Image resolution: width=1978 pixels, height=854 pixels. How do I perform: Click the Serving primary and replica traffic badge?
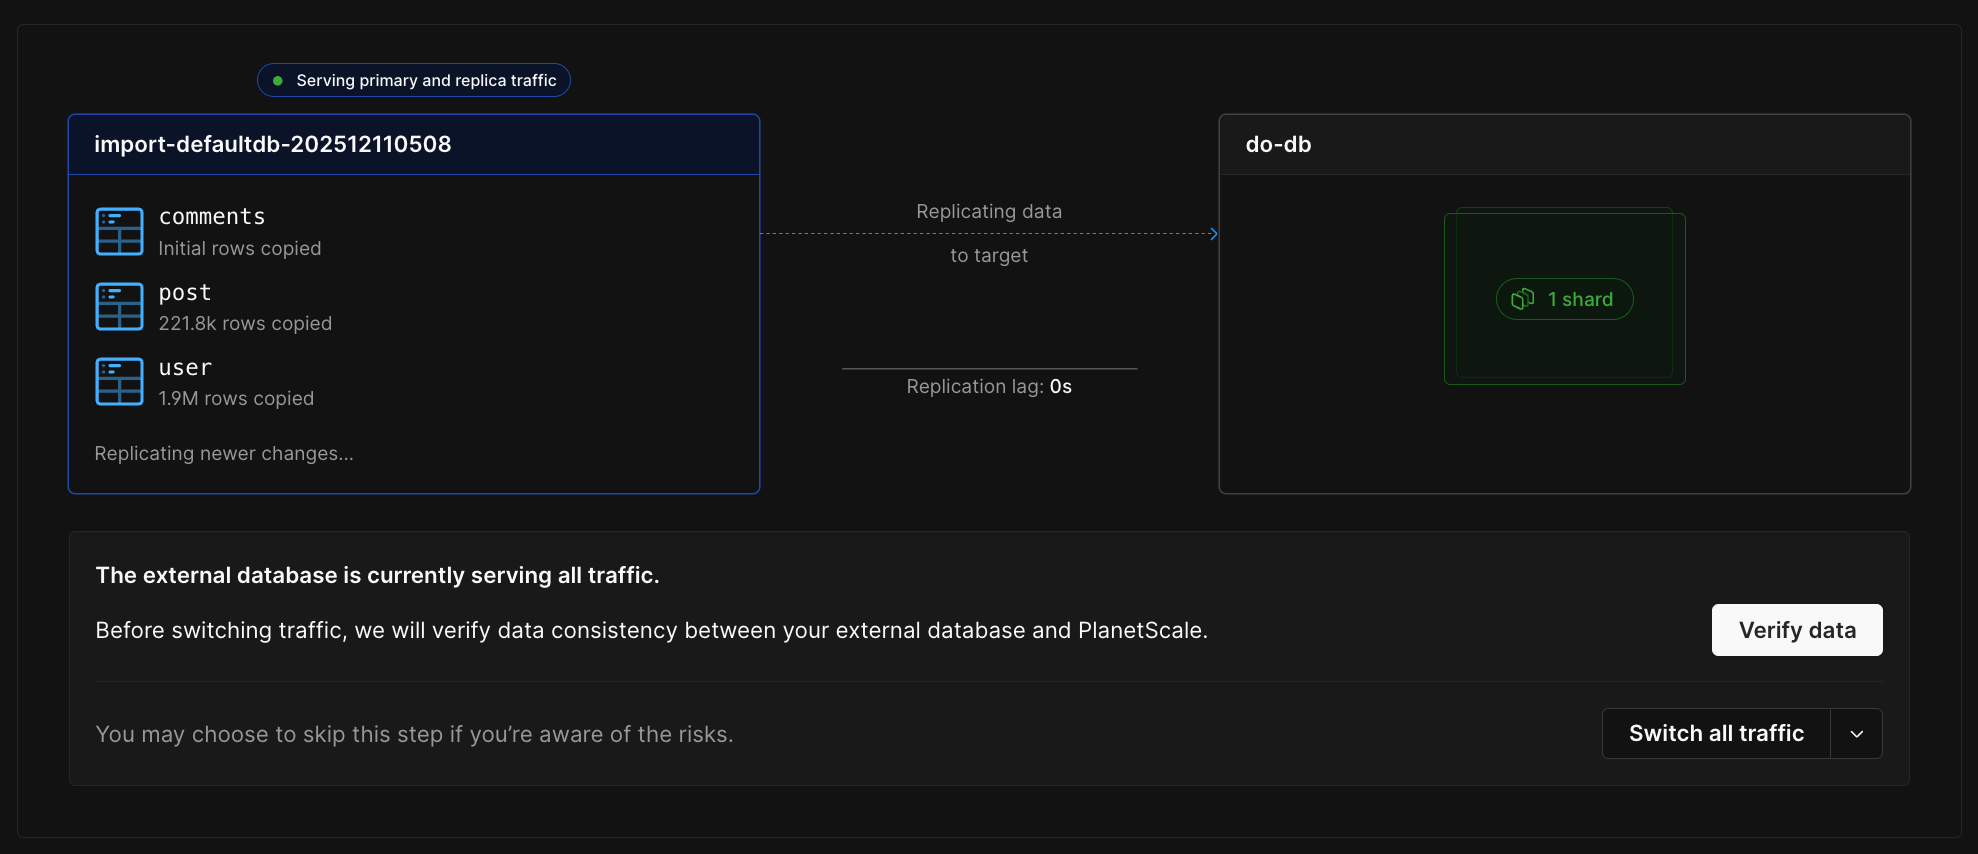point(414,80)
